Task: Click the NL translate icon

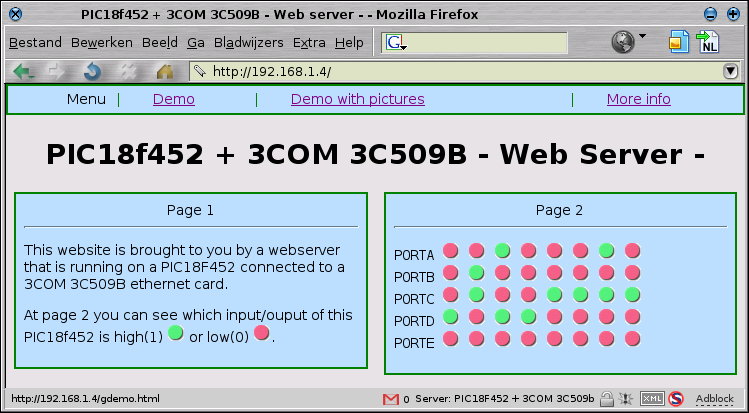Action: [x=708, y=42]
